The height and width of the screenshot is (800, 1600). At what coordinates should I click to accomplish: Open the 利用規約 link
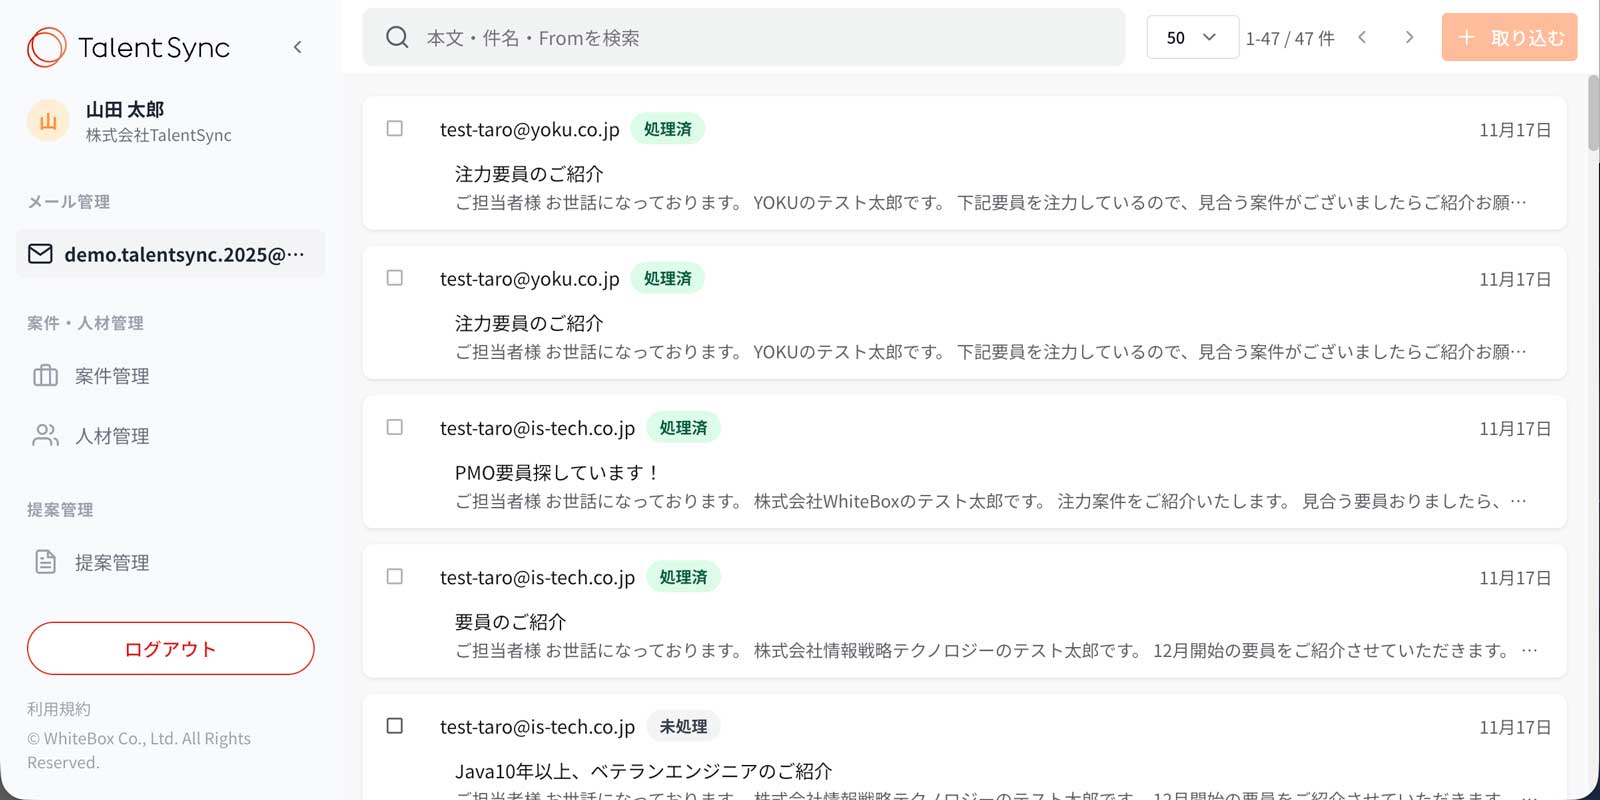[59, 709]
